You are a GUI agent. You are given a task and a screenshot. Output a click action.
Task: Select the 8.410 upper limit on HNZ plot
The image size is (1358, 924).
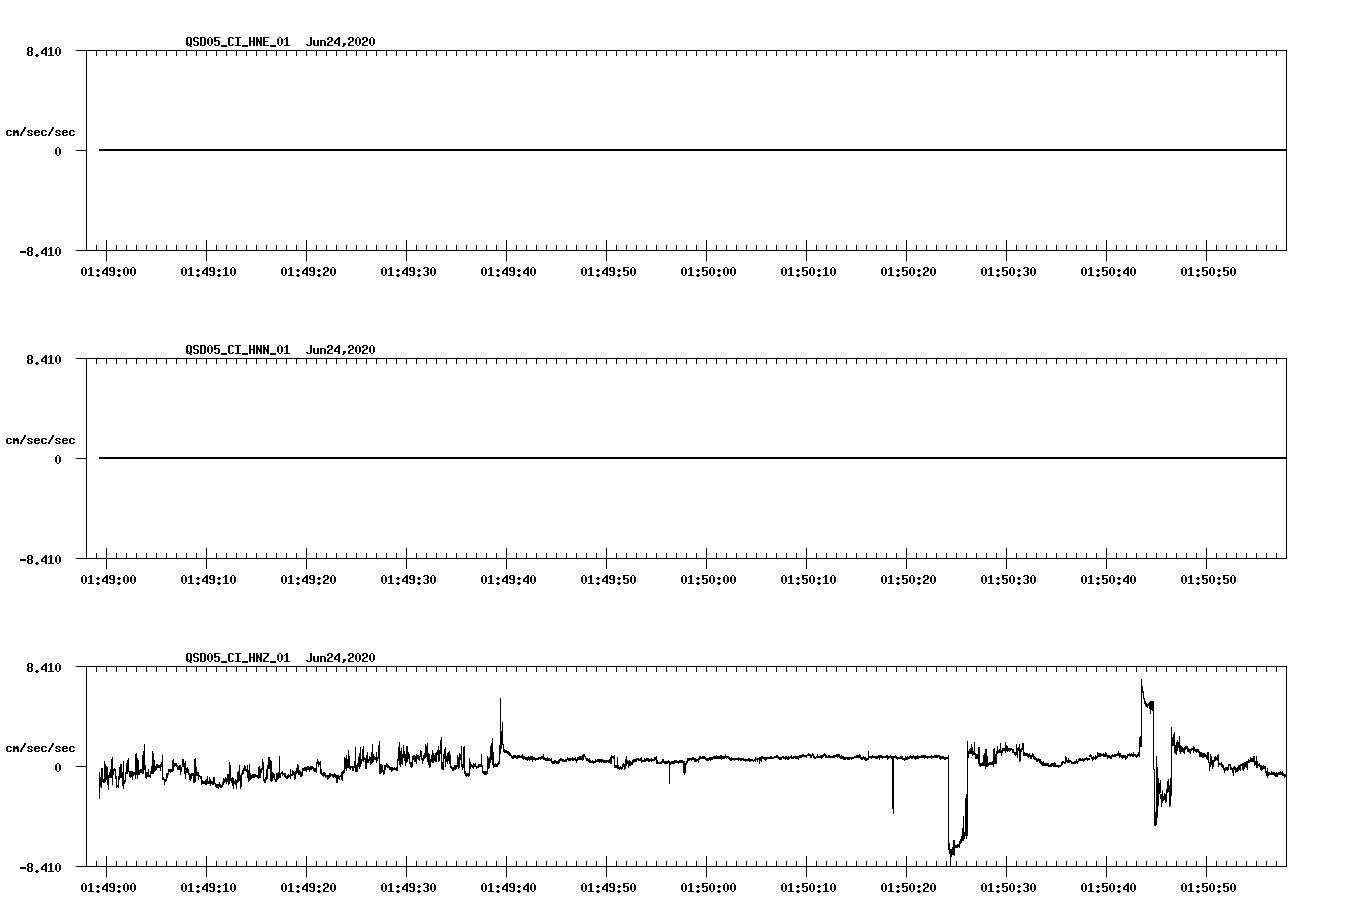click(x=44, y=668)
